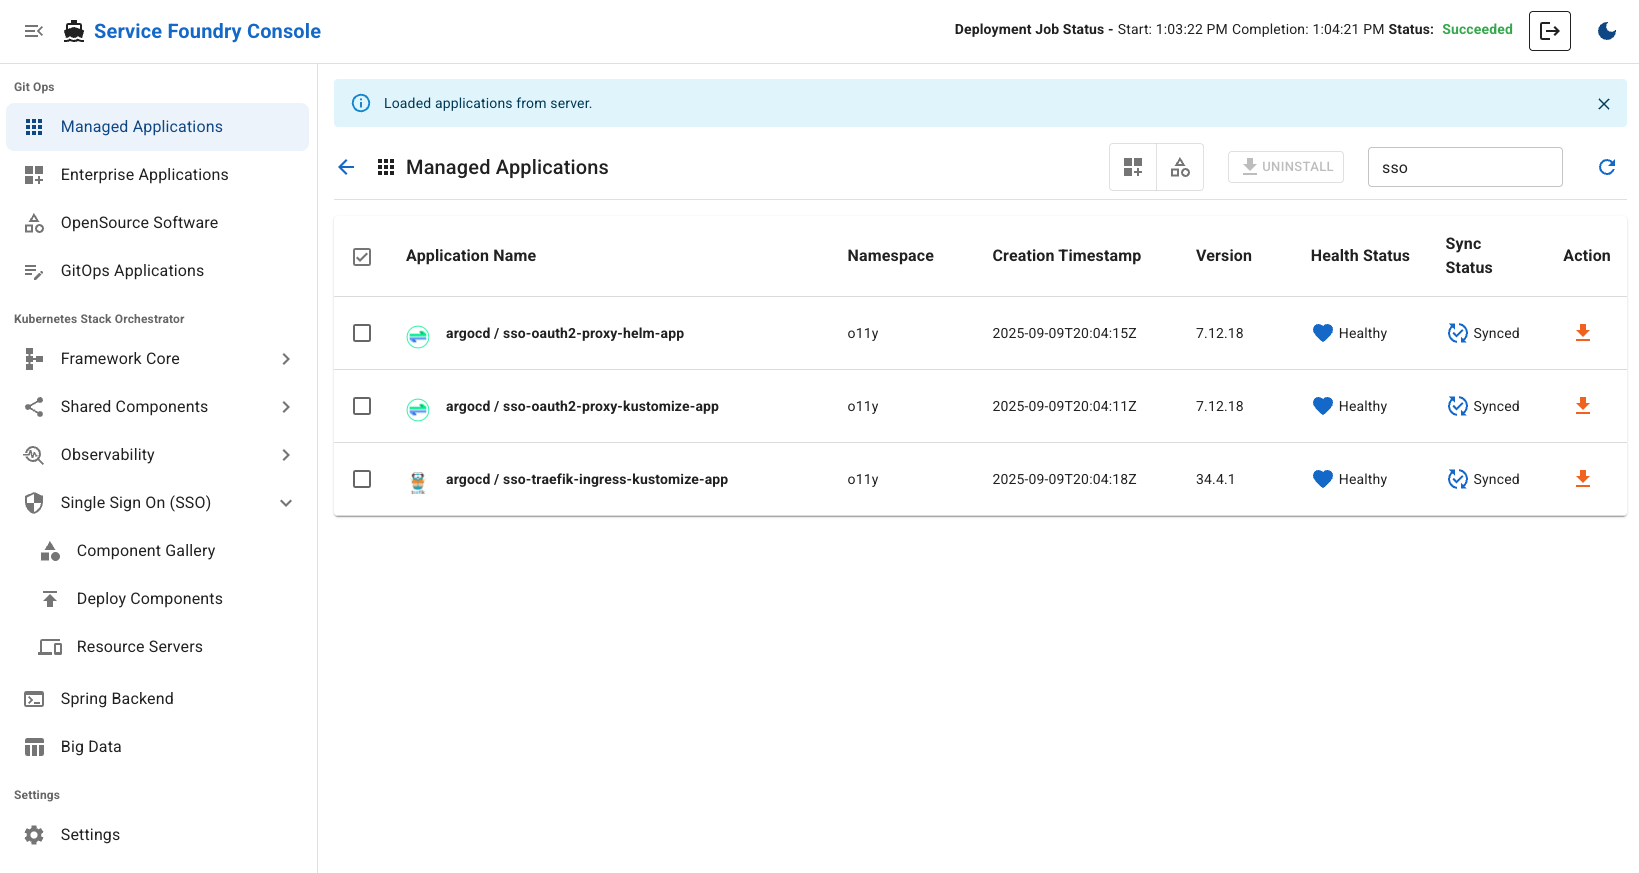
Task: Open the Service Foundry Console title link
Action: [x=207, y=31]
